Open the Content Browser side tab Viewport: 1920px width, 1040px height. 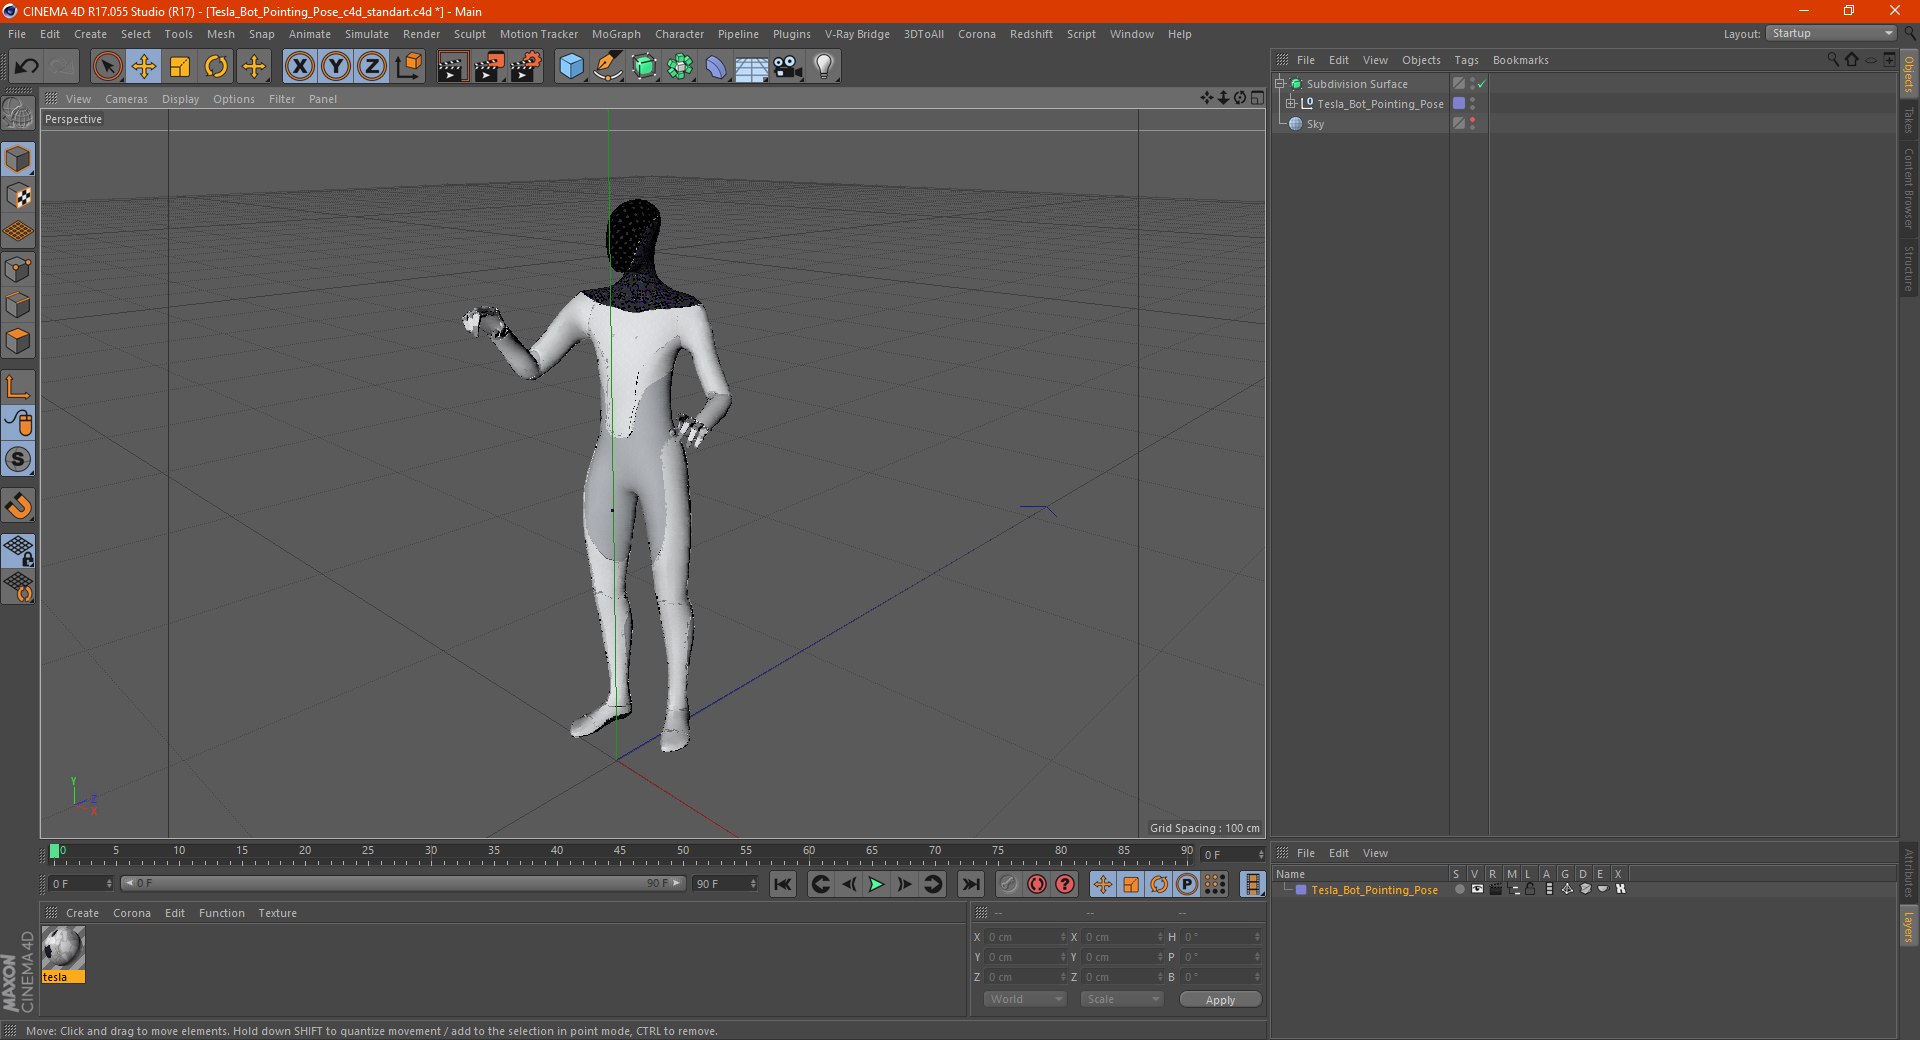(1909, 188)
